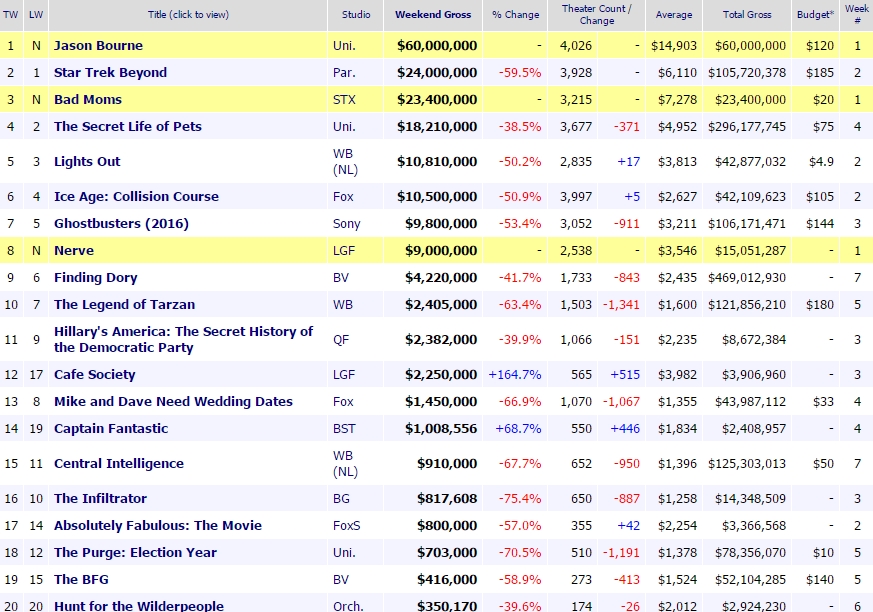View The Purge: Election Year page
This screenshot has height=612, width=873.
(135, 552)
